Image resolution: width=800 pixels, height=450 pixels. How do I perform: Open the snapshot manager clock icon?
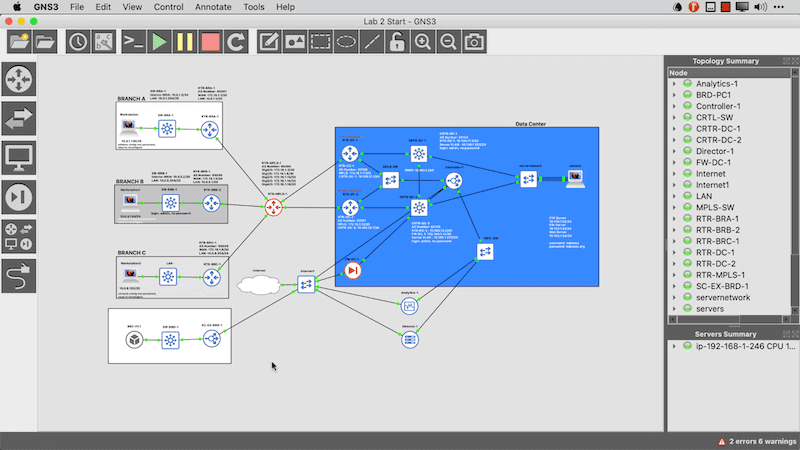pyautogui.click(x=78, y=42)
